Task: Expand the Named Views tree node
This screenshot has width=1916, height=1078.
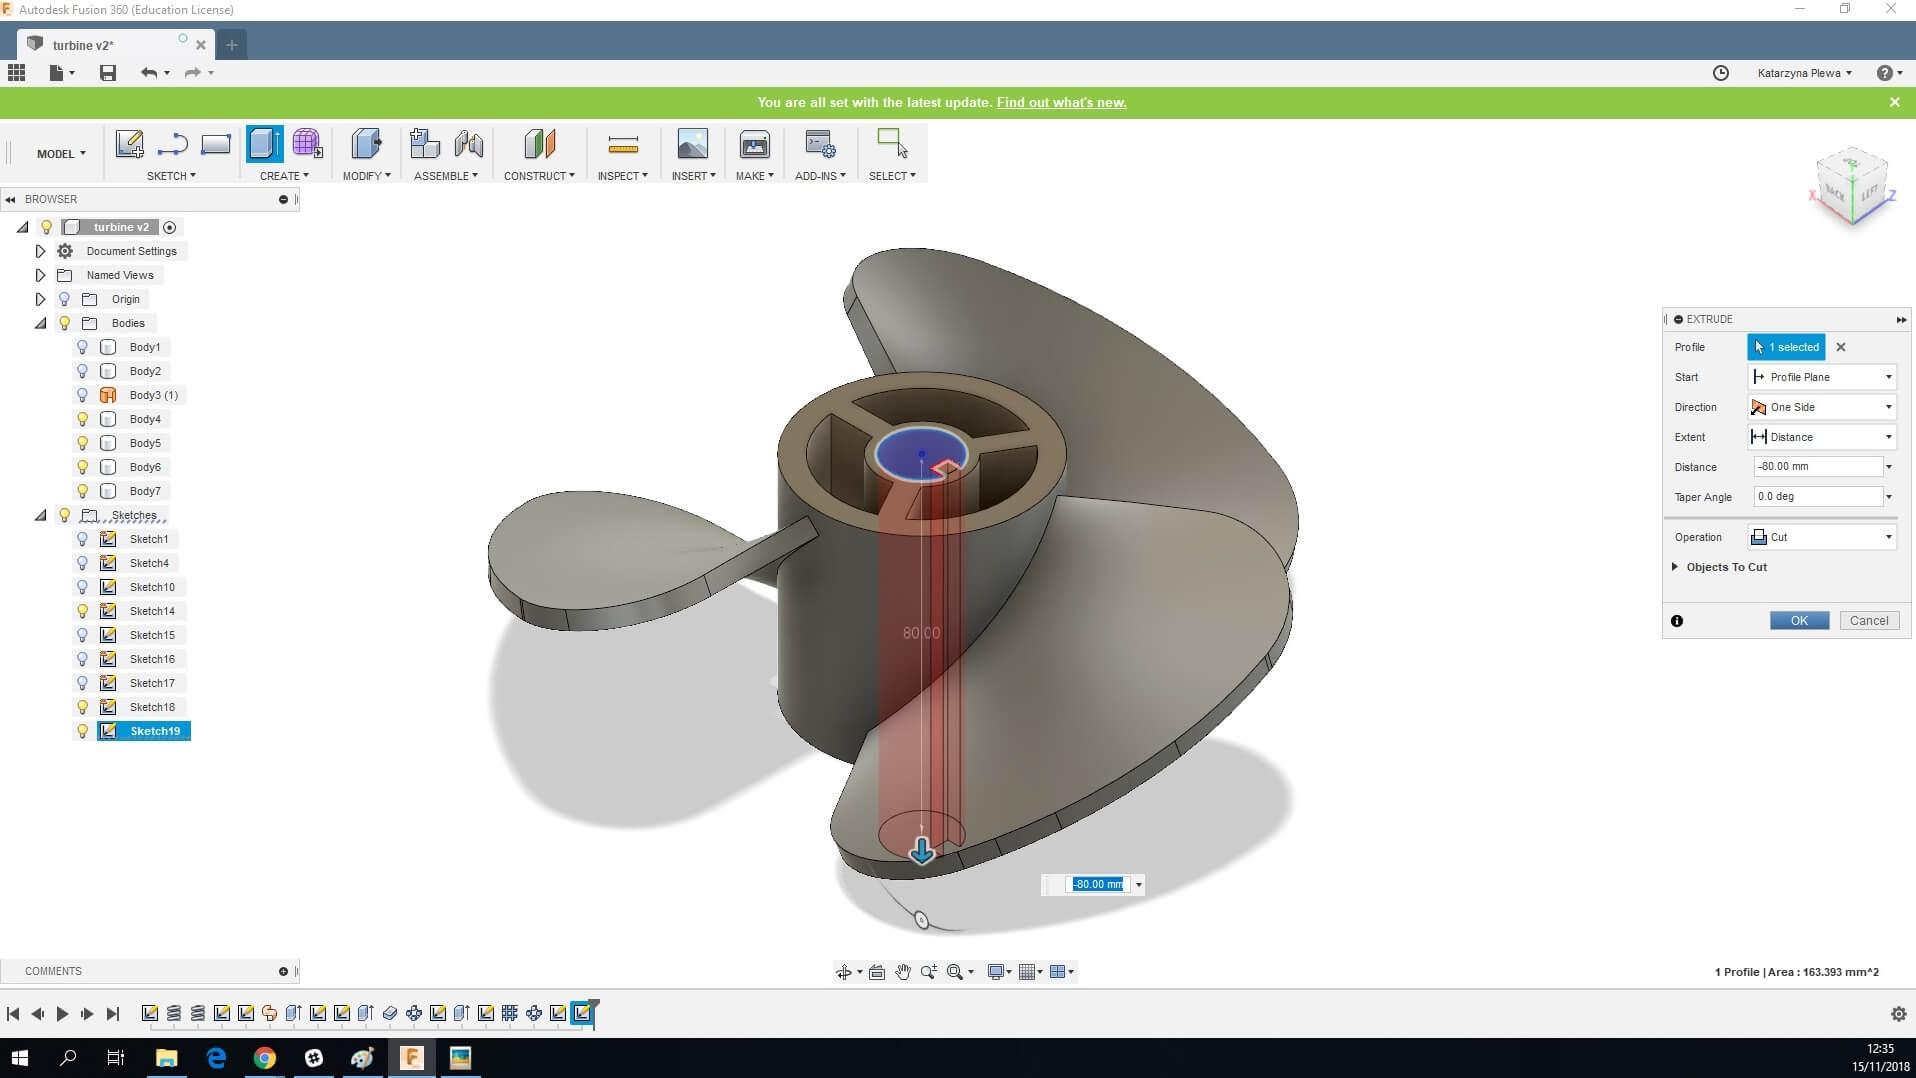Action: (40, 275)
